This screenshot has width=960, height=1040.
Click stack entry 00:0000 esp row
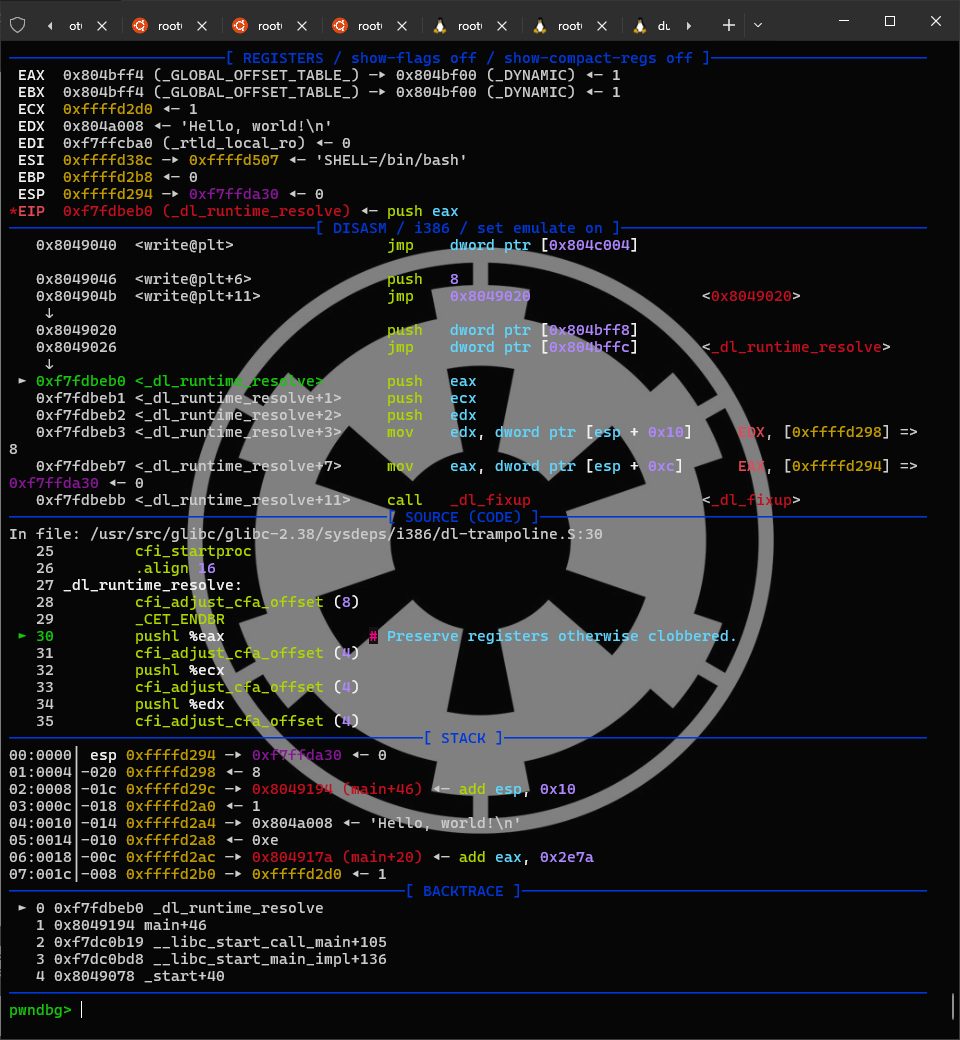coord(198,755)
